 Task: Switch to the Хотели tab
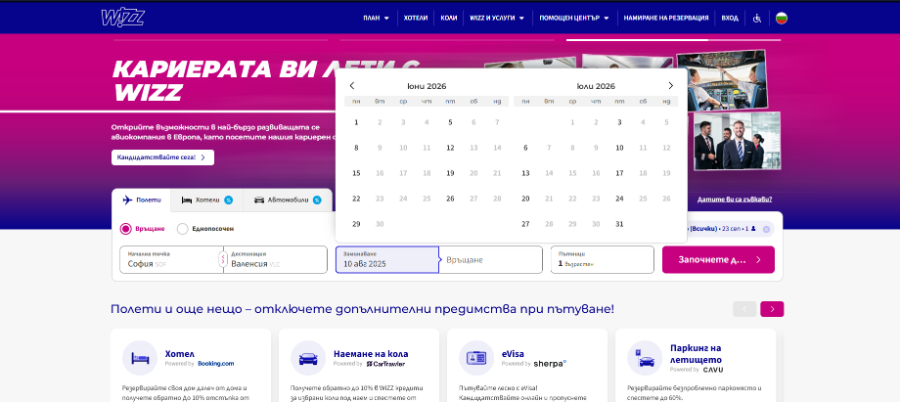[x=207, y=200]
